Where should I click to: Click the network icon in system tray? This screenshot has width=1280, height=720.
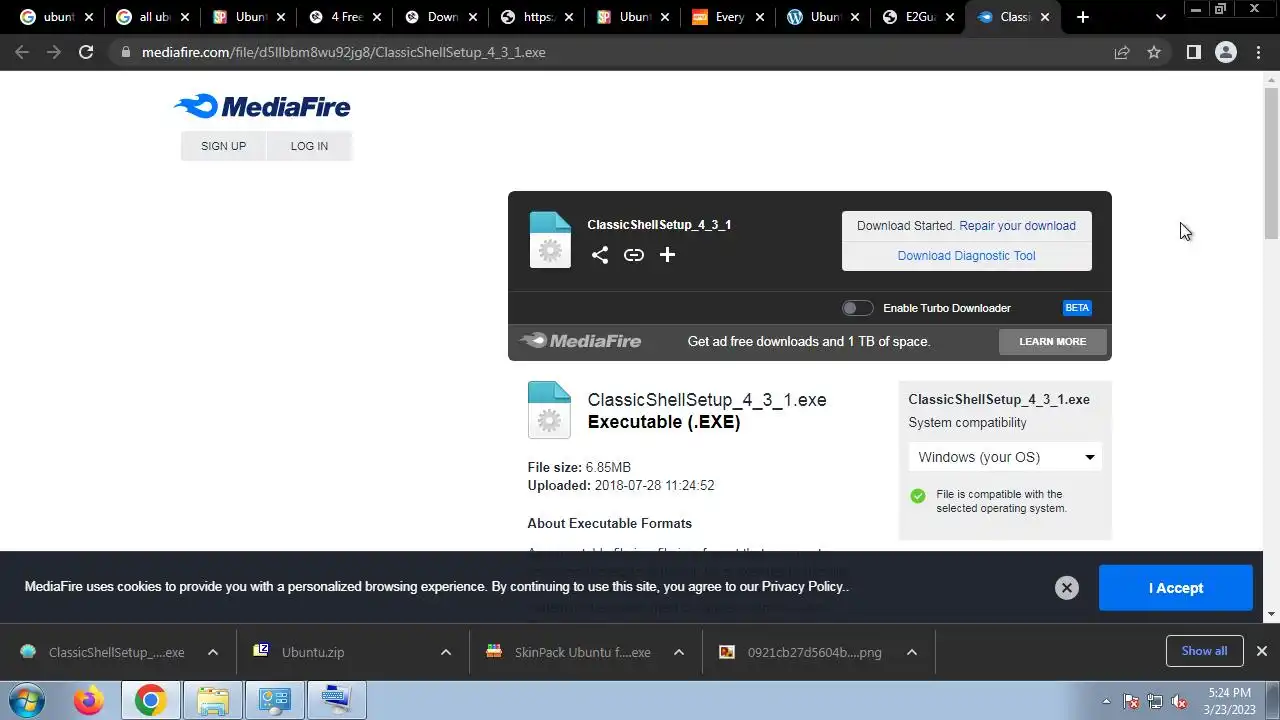(1155, 701)
